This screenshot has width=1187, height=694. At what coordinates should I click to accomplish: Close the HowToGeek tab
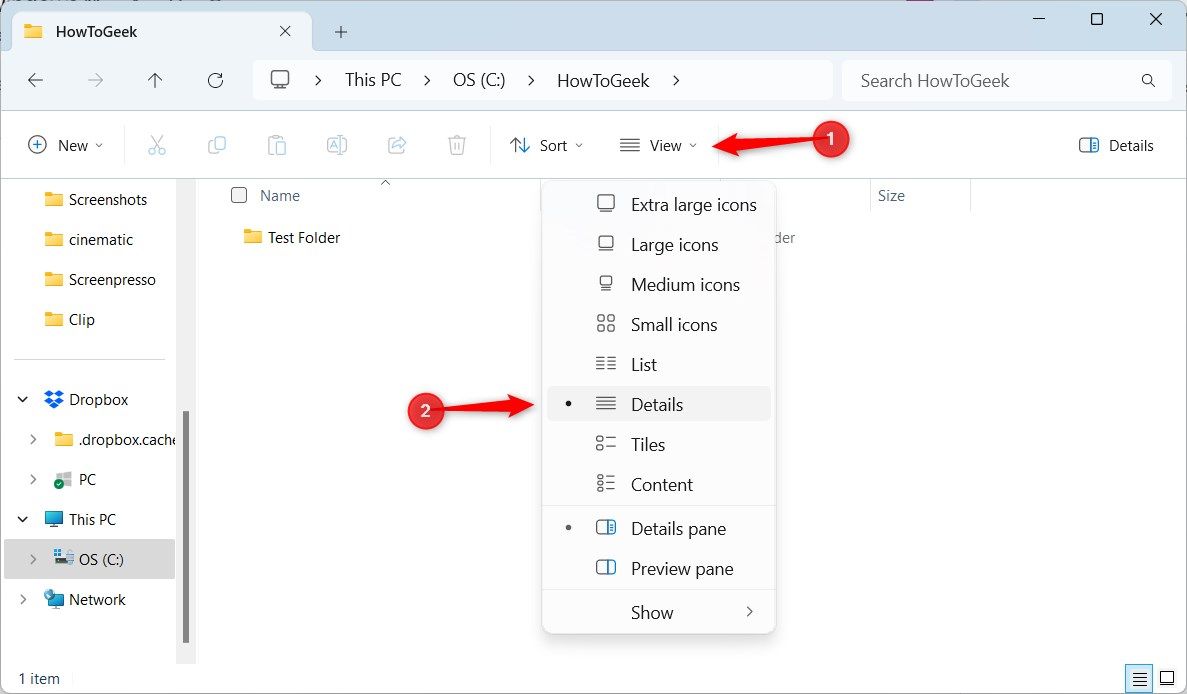click(x=285, y=31)
